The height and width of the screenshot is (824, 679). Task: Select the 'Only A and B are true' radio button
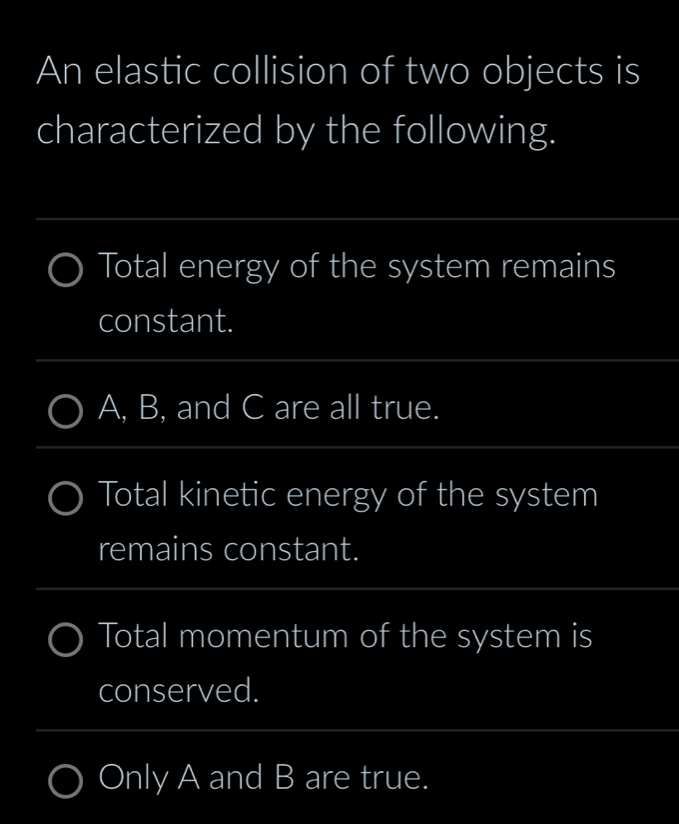coord(68,779)
